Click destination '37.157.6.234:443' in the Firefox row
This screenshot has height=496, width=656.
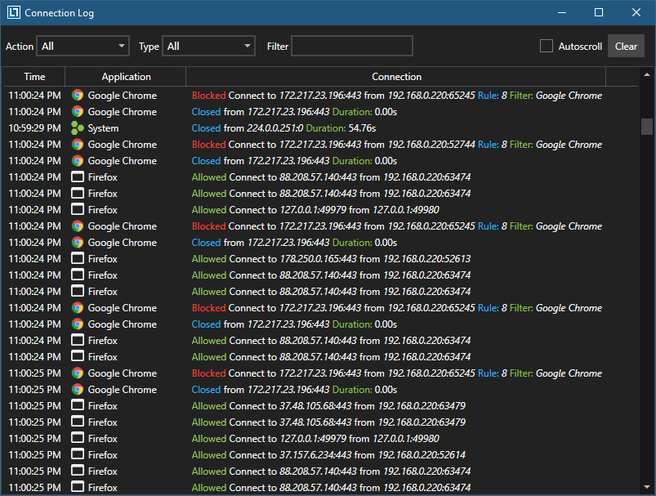pyautogui.click(x=315, y=455)
